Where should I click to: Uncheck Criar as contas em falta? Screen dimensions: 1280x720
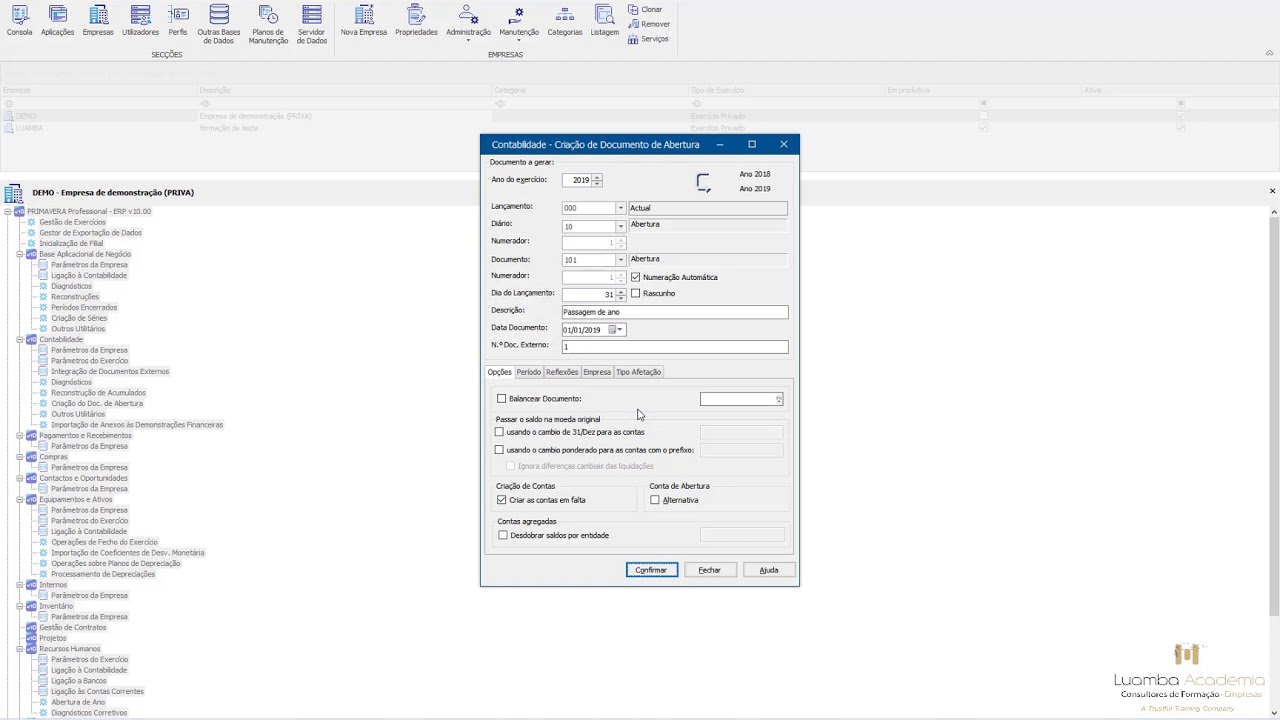click(502, 500)
